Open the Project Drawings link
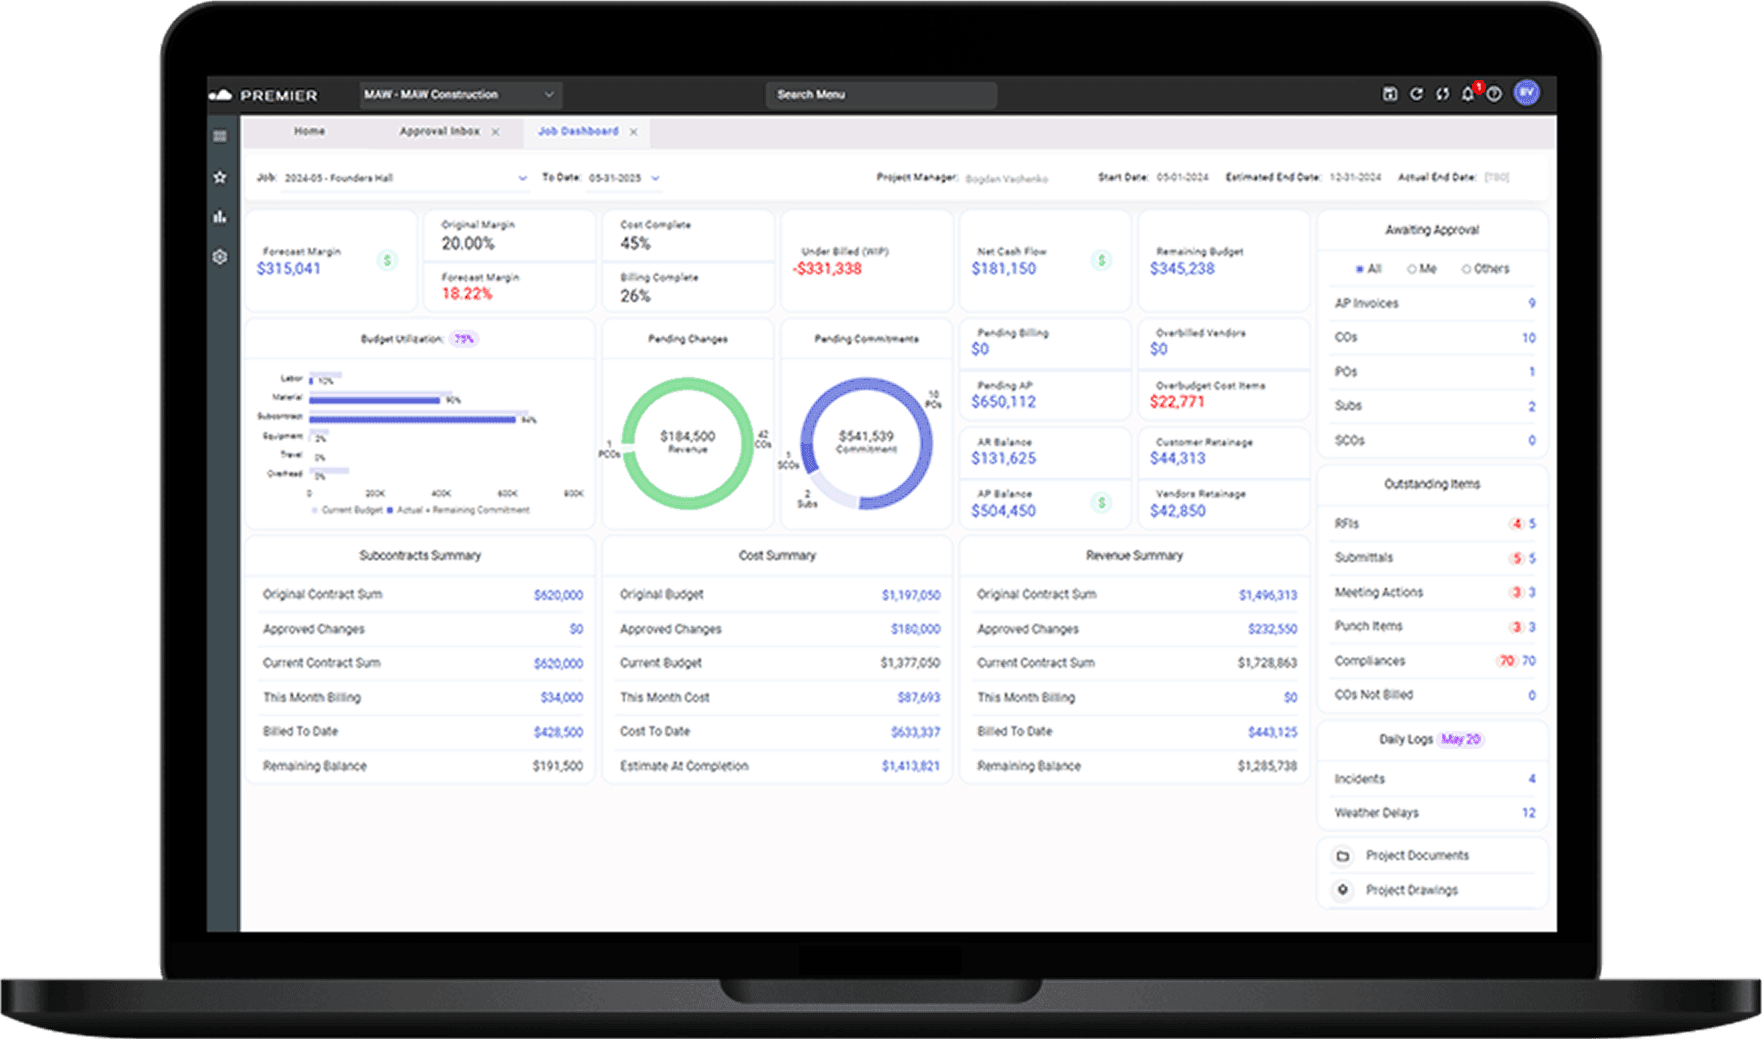Viewport: 1763px width, 1039px height. coord(1411,890)
